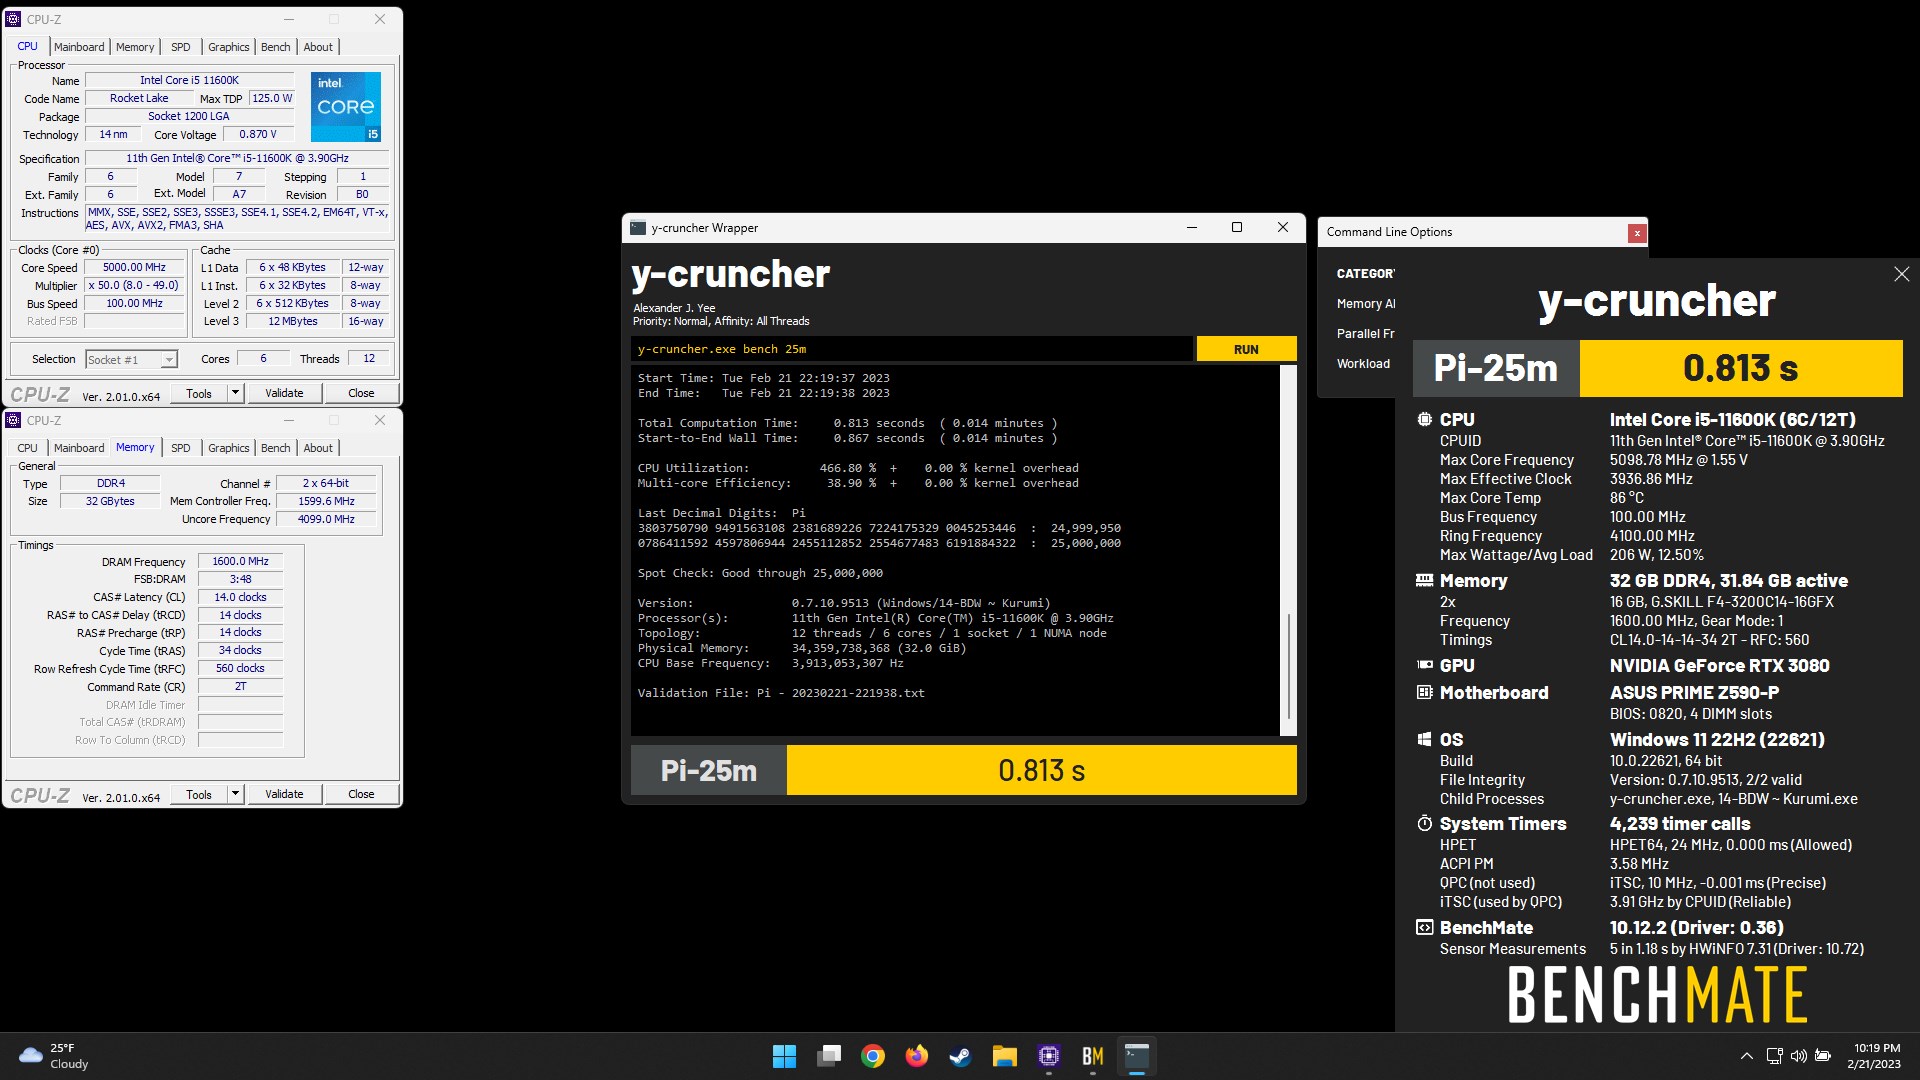The width and height of the screenshot is (1920, 1080).
Task: Open Task View on taskbar
Action: tap(828, 1056)
